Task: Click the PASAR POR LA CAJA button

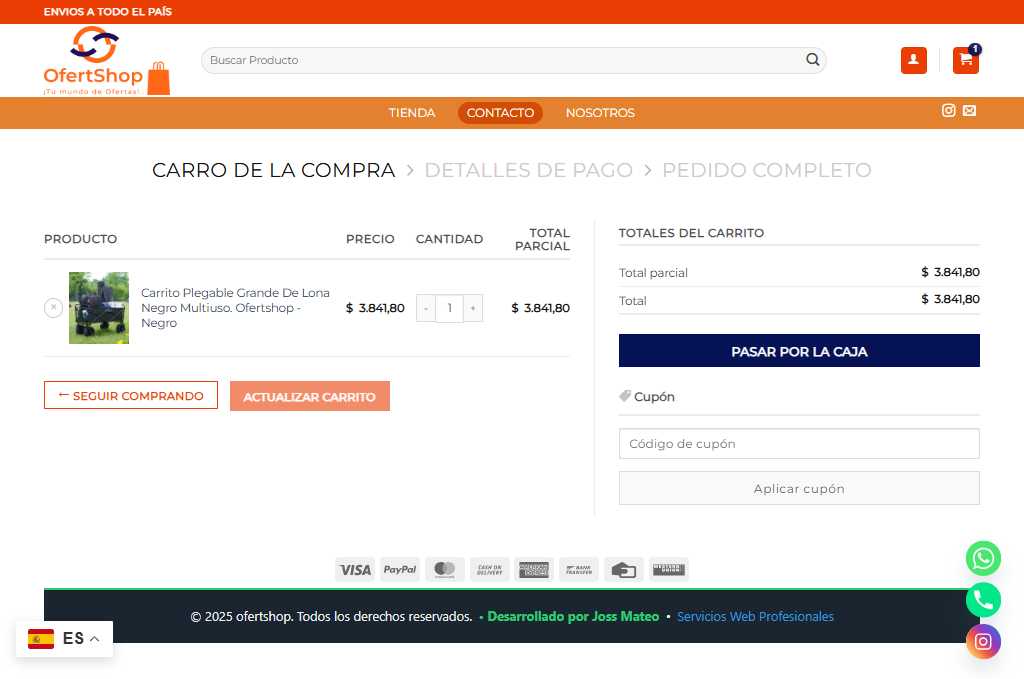Action: coord(799,350)
